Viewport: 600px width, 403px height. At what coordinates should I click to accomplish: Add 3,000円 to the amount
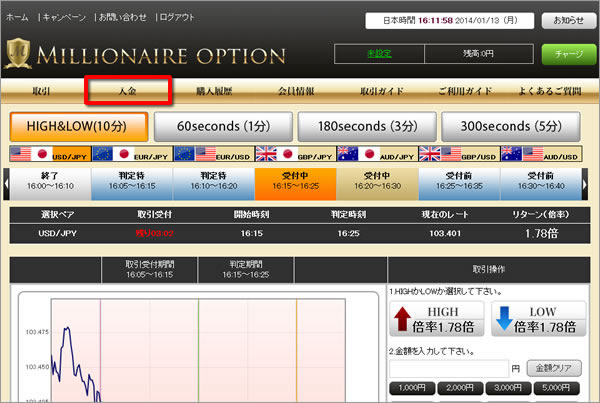[x=509, y=388]
